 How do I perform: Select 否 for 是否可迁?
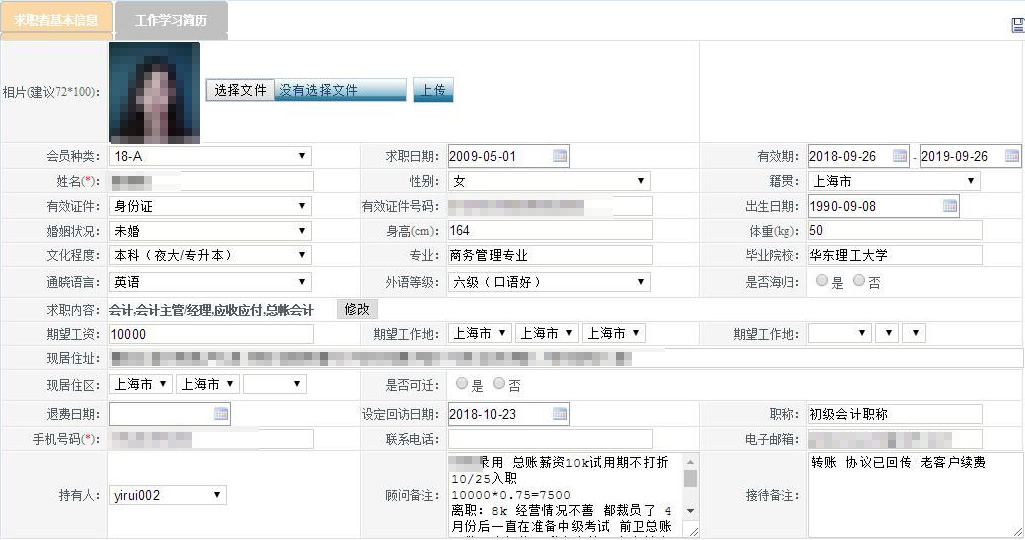tap(499, 384)
